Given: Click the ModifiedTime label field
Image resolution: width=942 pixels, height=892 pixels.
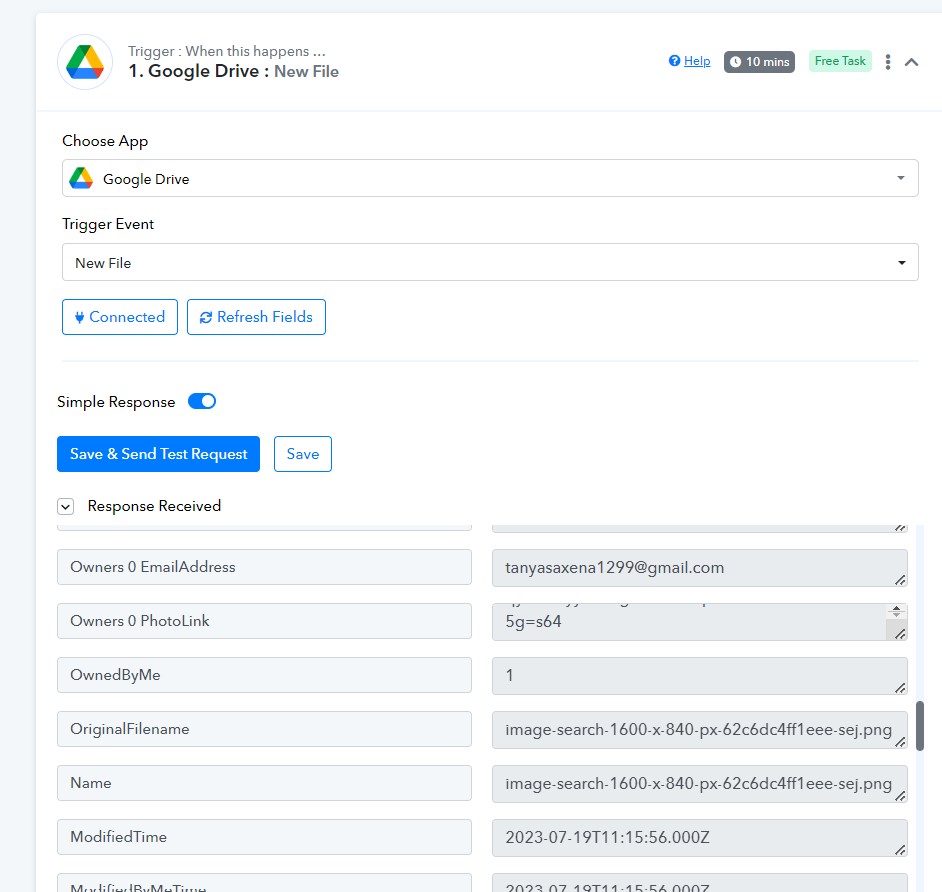Looking at the screenshot, I should pyautogui.click(x=264, y=837).
